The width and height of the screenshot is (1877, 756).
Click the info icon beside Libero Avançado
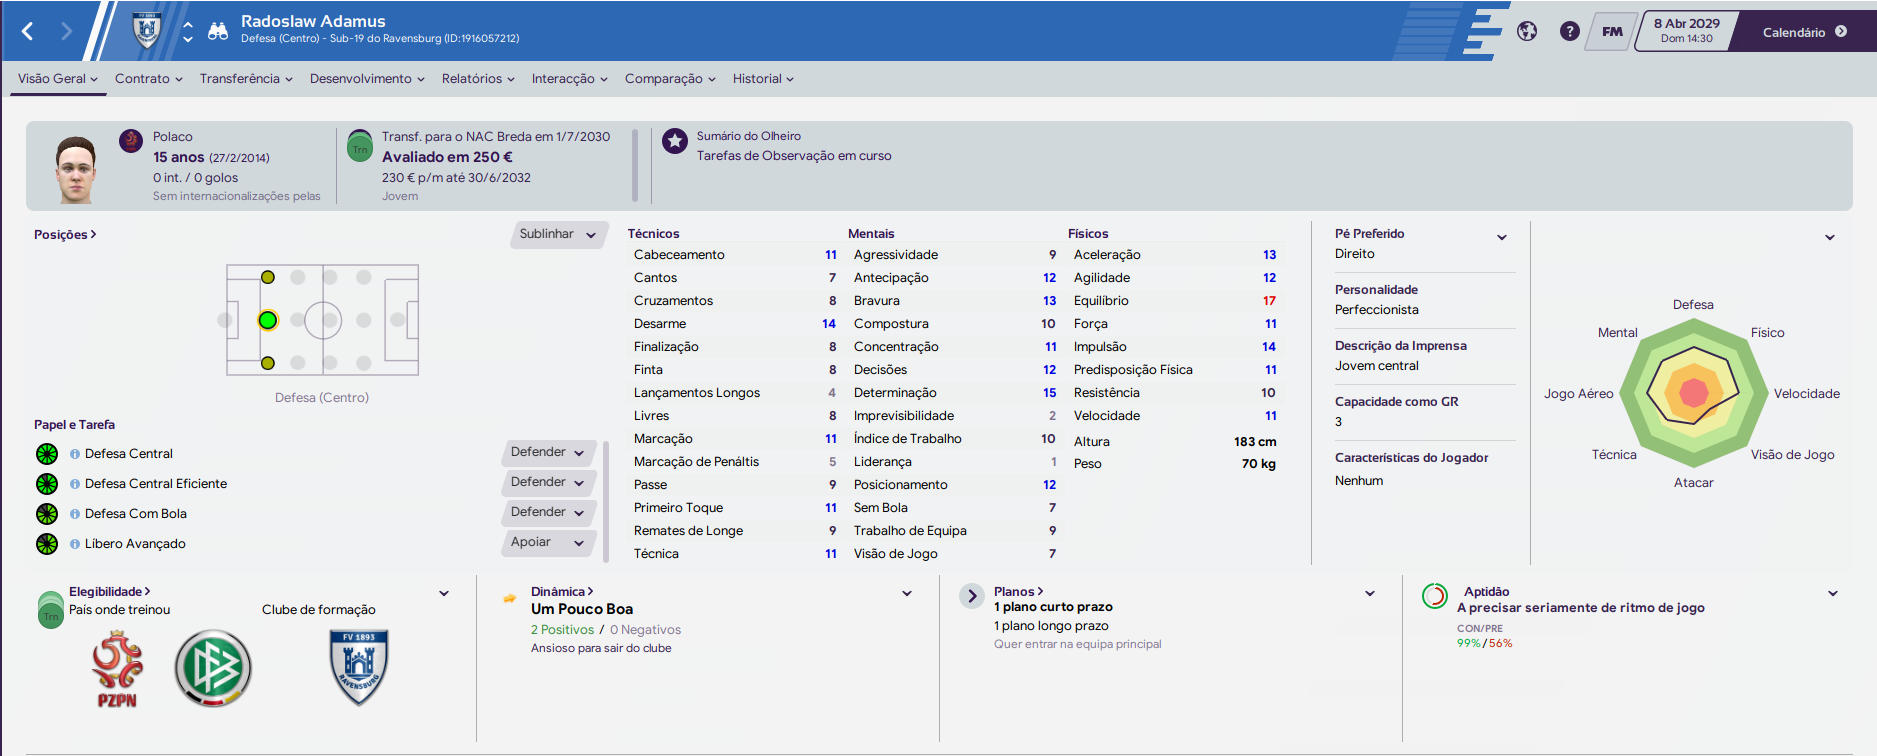[x=75, y=544]
